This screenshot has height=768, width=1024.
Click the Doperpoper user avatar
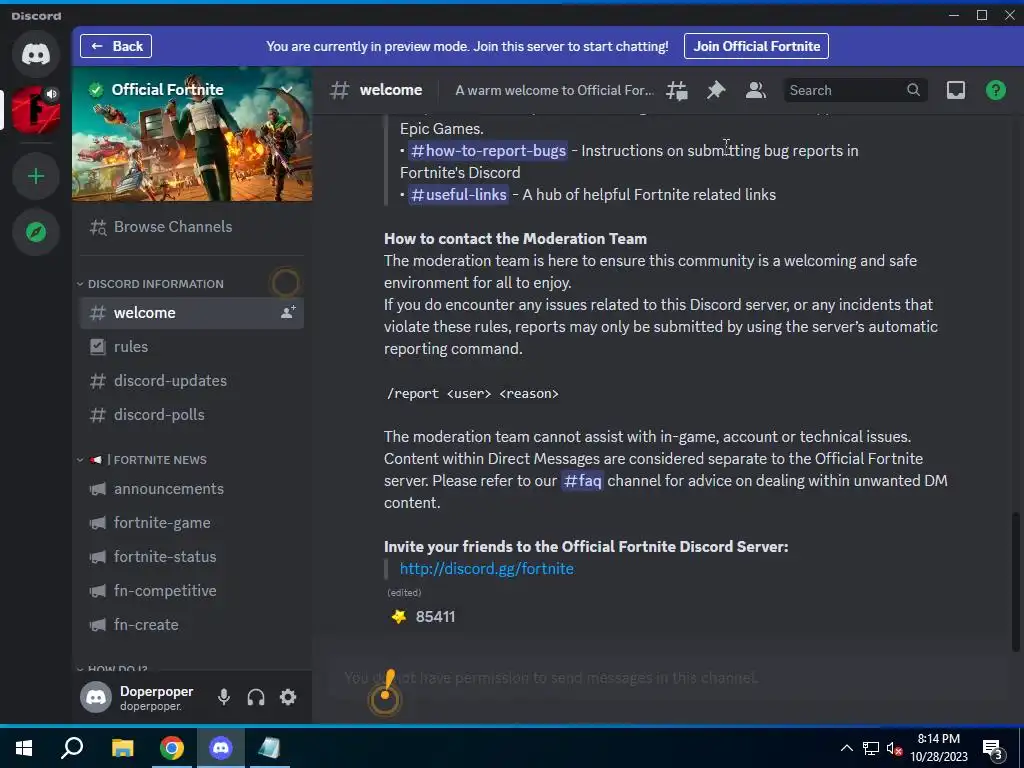click(96, 697)
